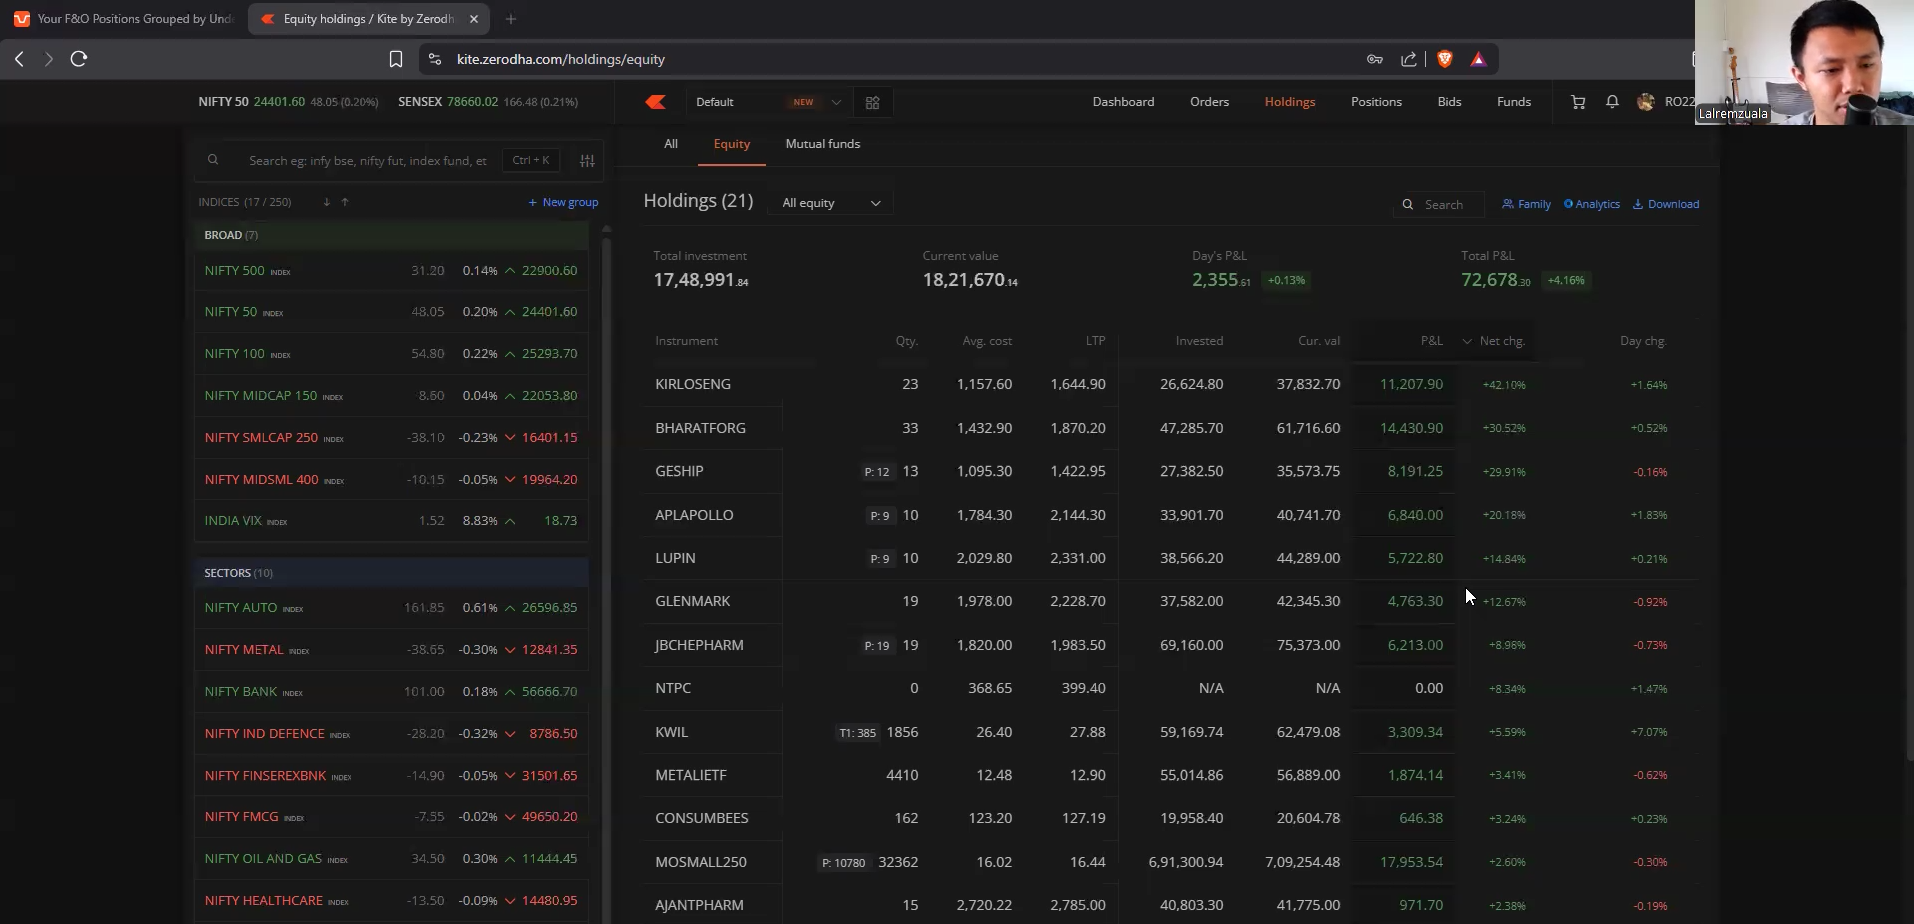Viewport: 1914px width, 924px height.
Task: Select the APLAPOLLO instrument
Action: coord(694,515)
